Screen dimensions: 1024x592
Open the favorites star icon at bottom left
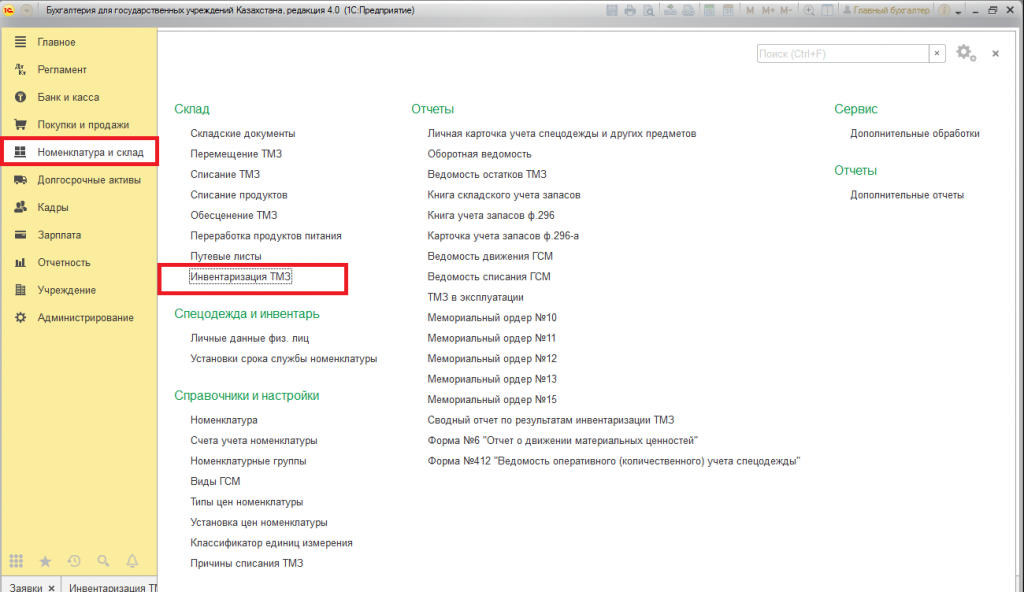pos(45,561)
